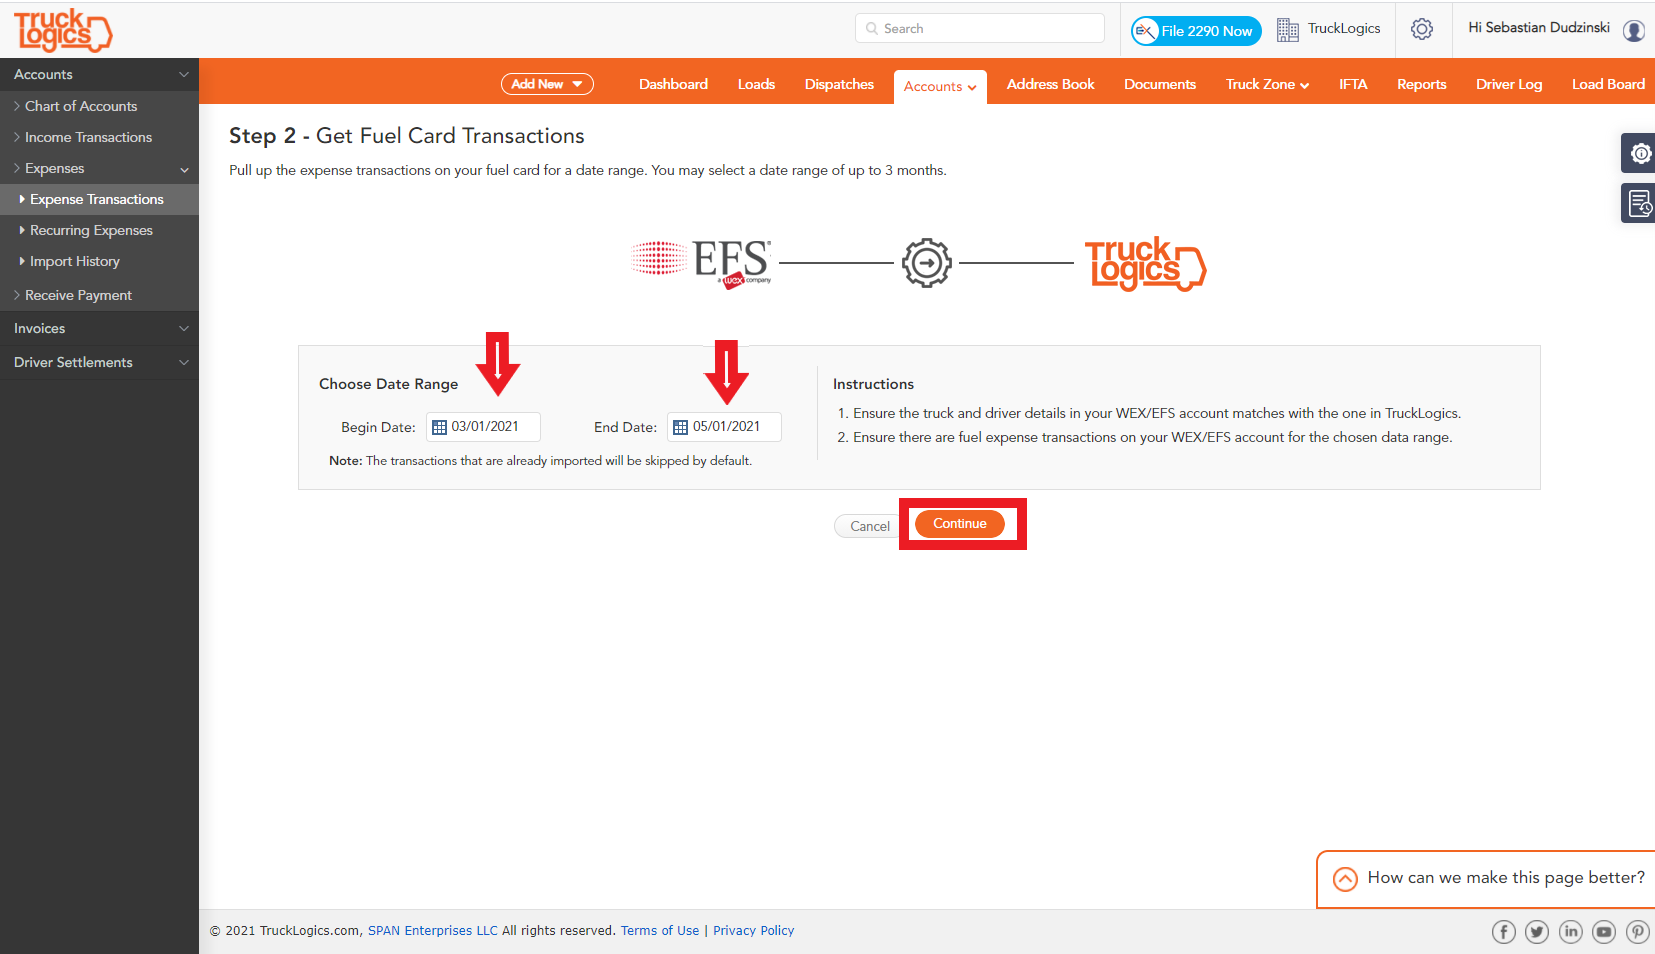The image size is (1655, 954).
Task: Click the File 2290 Now button
Action: pos(1196,31)
